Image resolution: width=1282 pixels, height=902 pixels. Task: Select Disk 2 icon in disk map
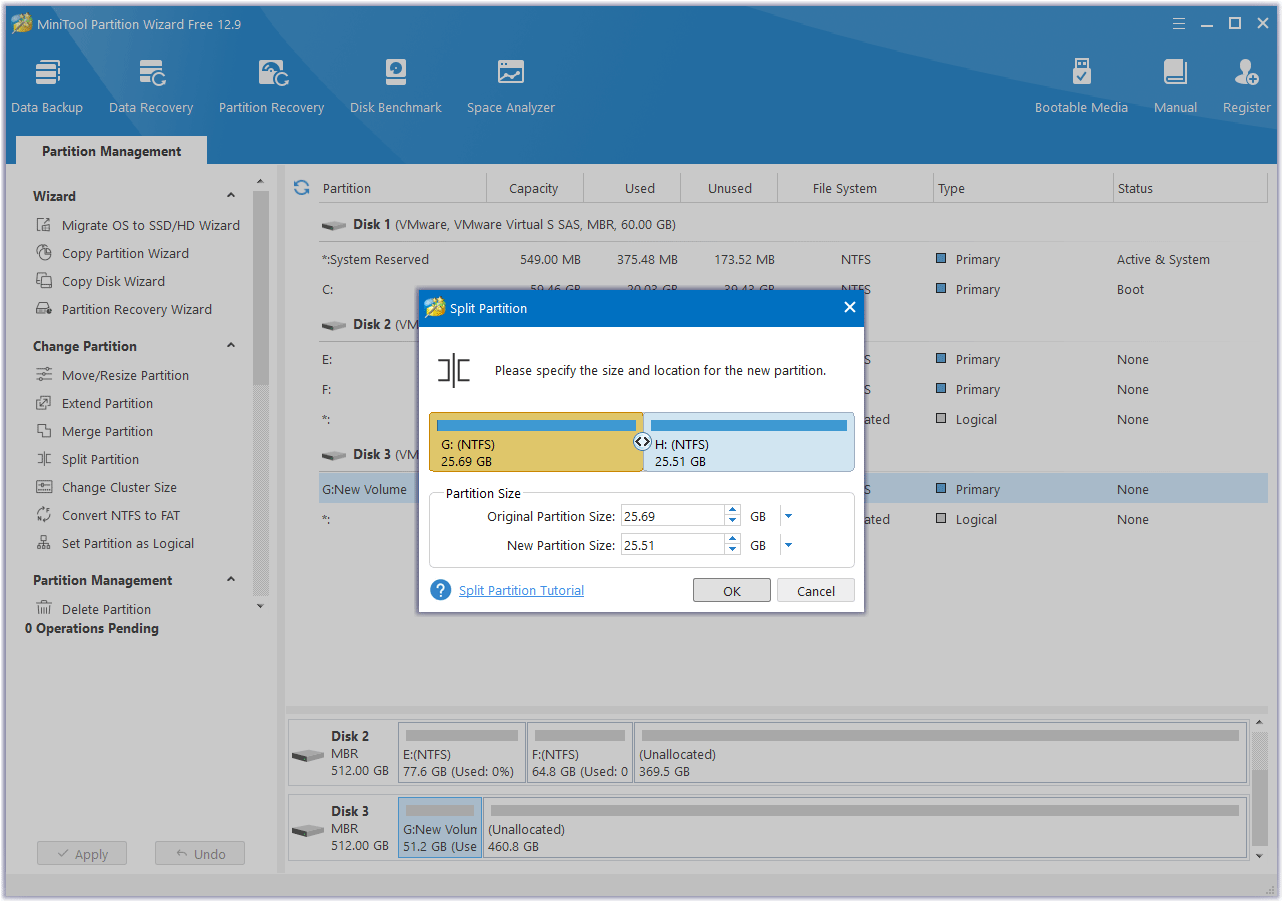point(308,755)
